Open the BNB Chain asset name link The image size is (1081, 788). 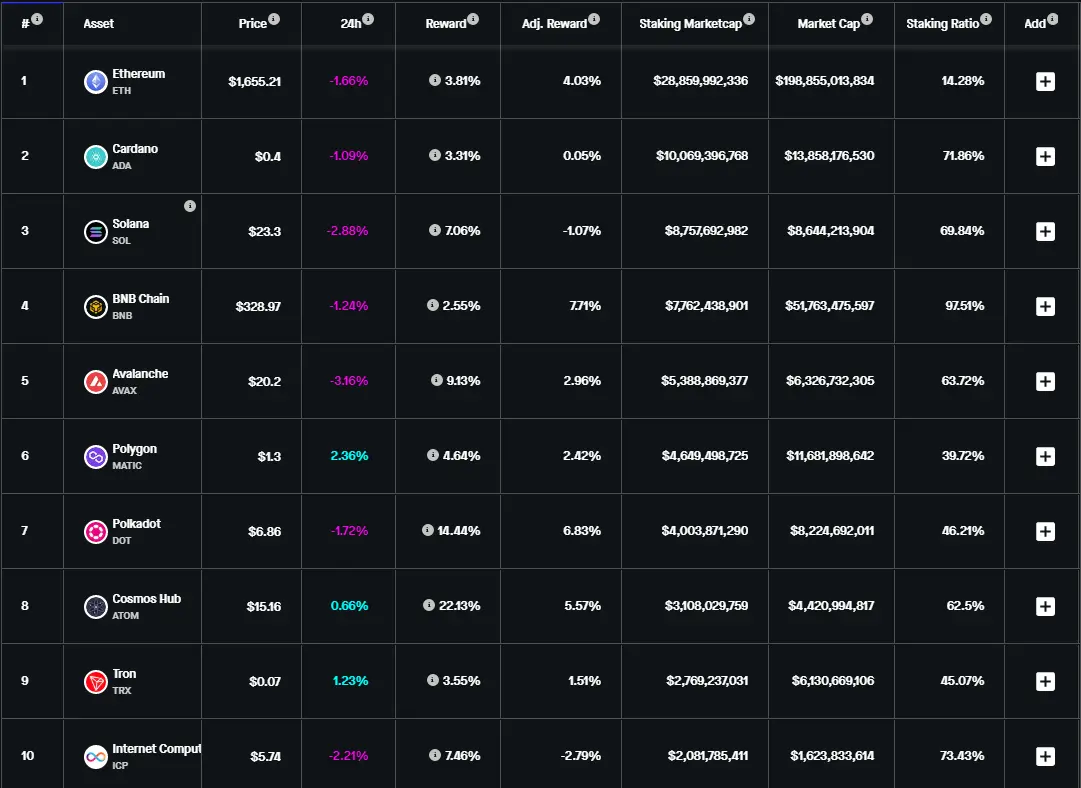coord(141,299)
